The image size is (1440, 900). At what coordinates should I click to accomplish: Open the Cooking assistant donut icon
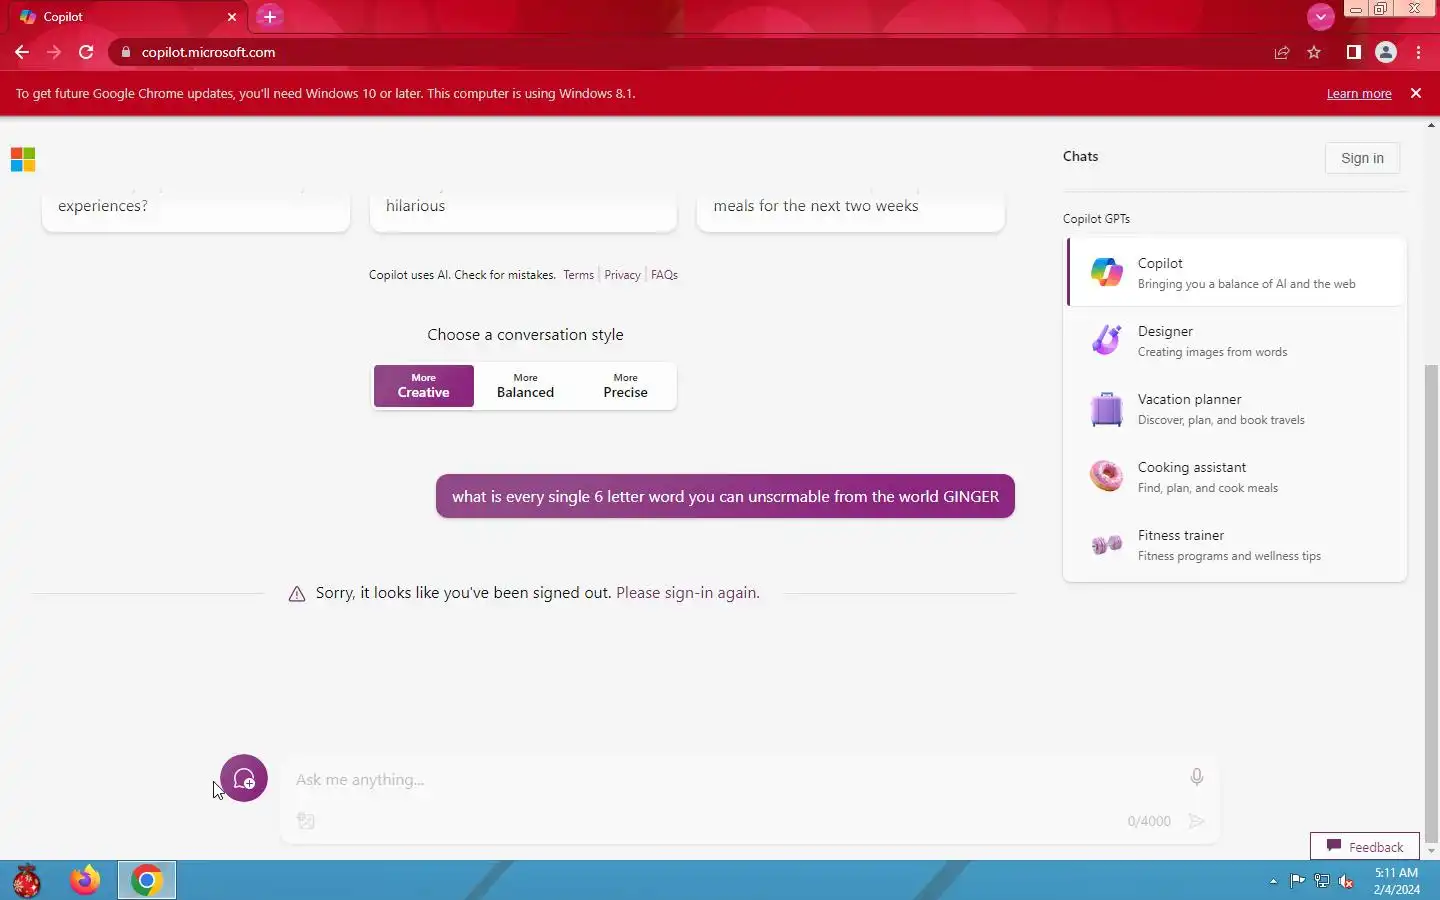tap(1106, 476)
